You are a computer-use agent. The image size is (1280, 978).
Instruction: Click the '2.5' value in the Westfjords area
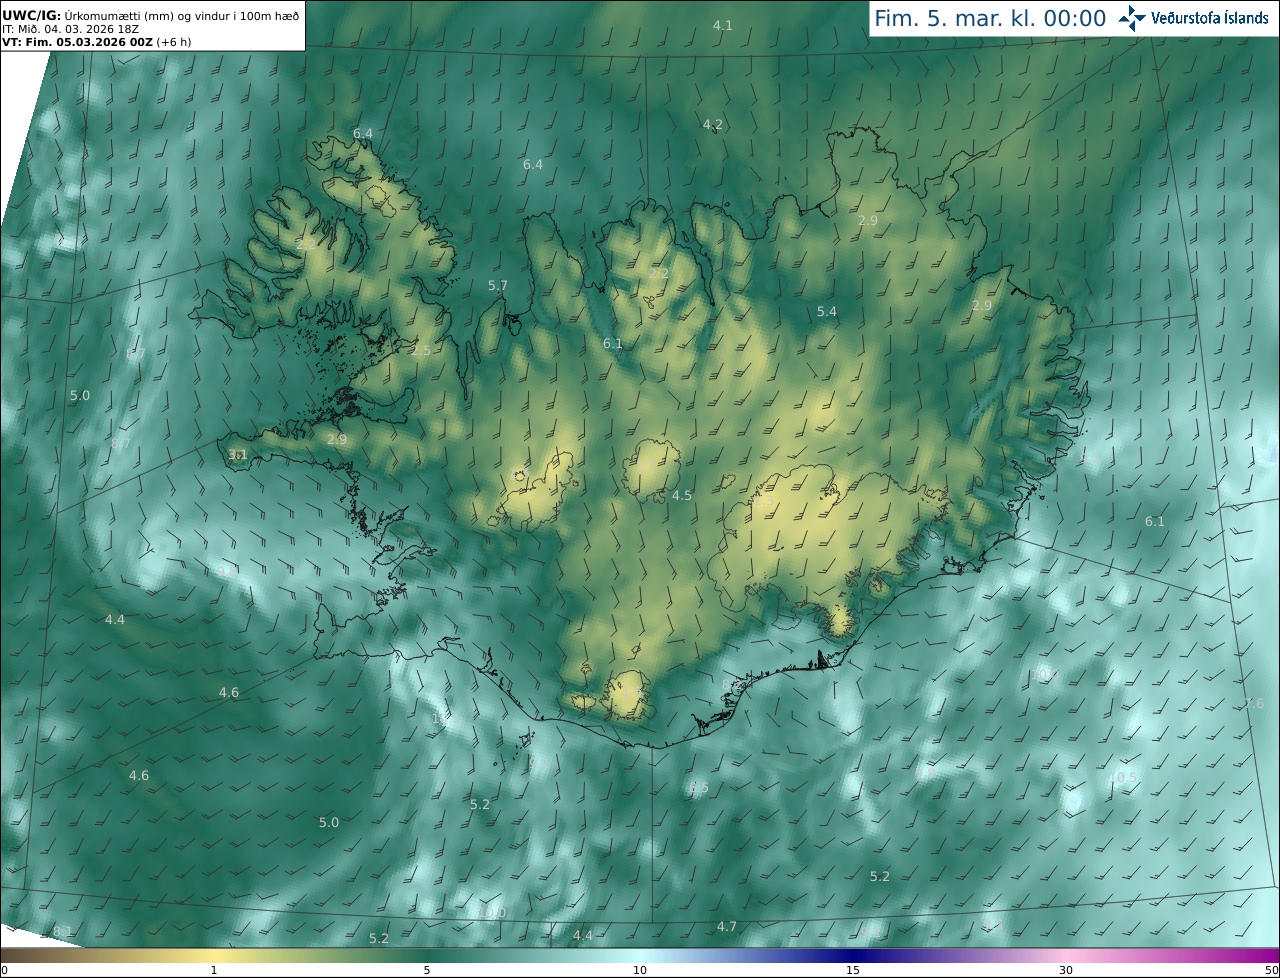[x=421, y=350]
